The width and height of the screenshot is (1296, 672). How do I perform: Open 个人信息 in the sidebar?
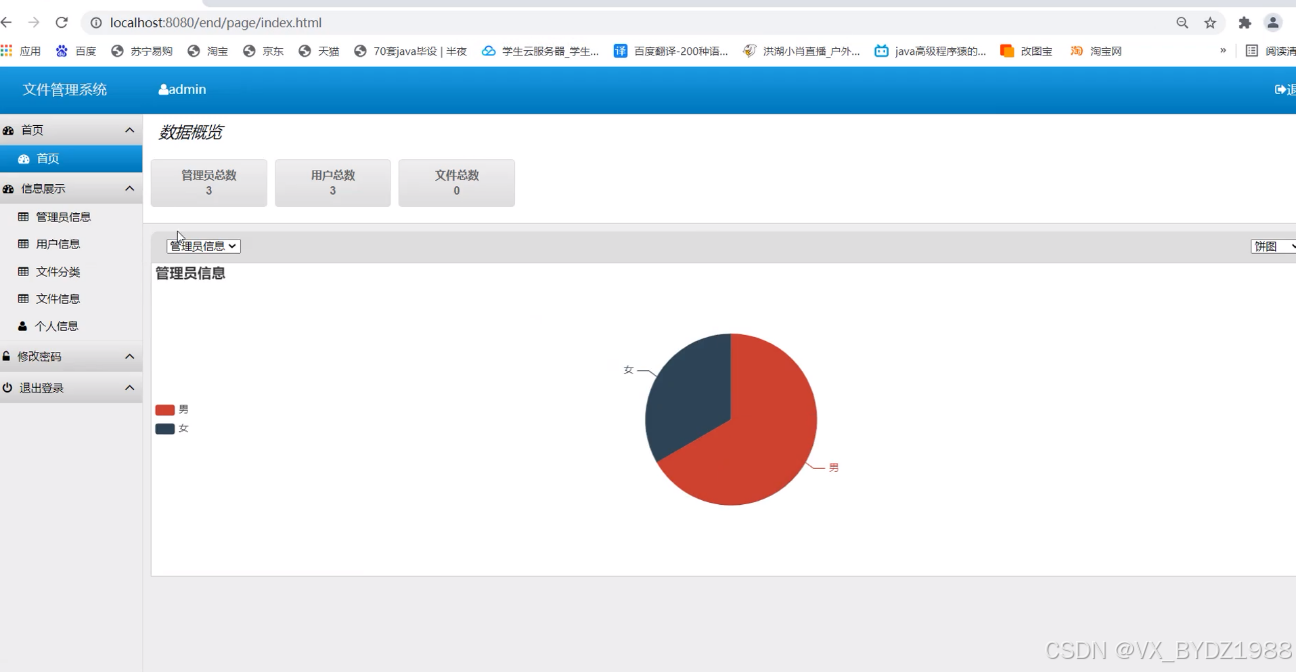(57, 326)
